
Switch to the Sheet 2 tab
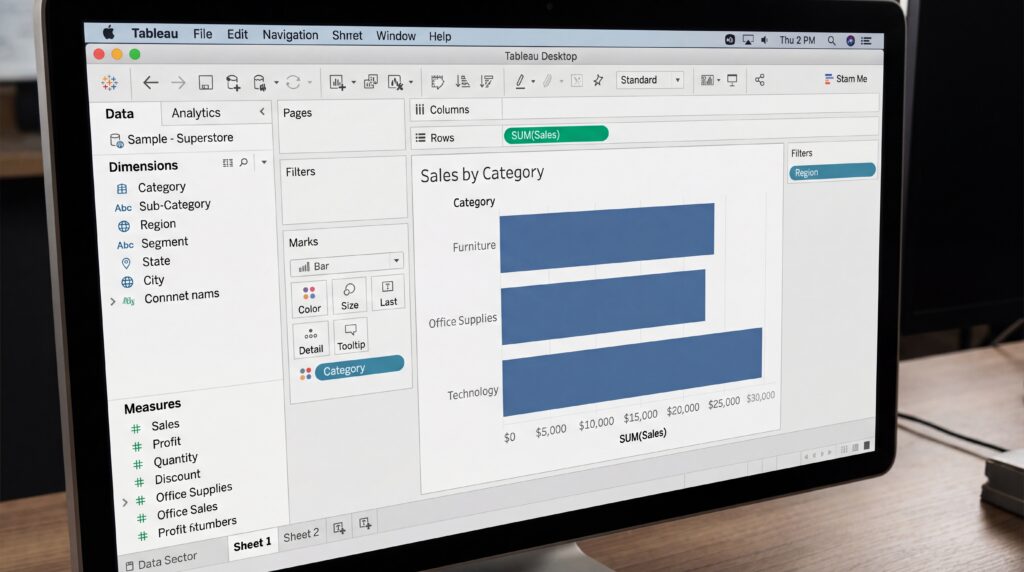point(301,535)
